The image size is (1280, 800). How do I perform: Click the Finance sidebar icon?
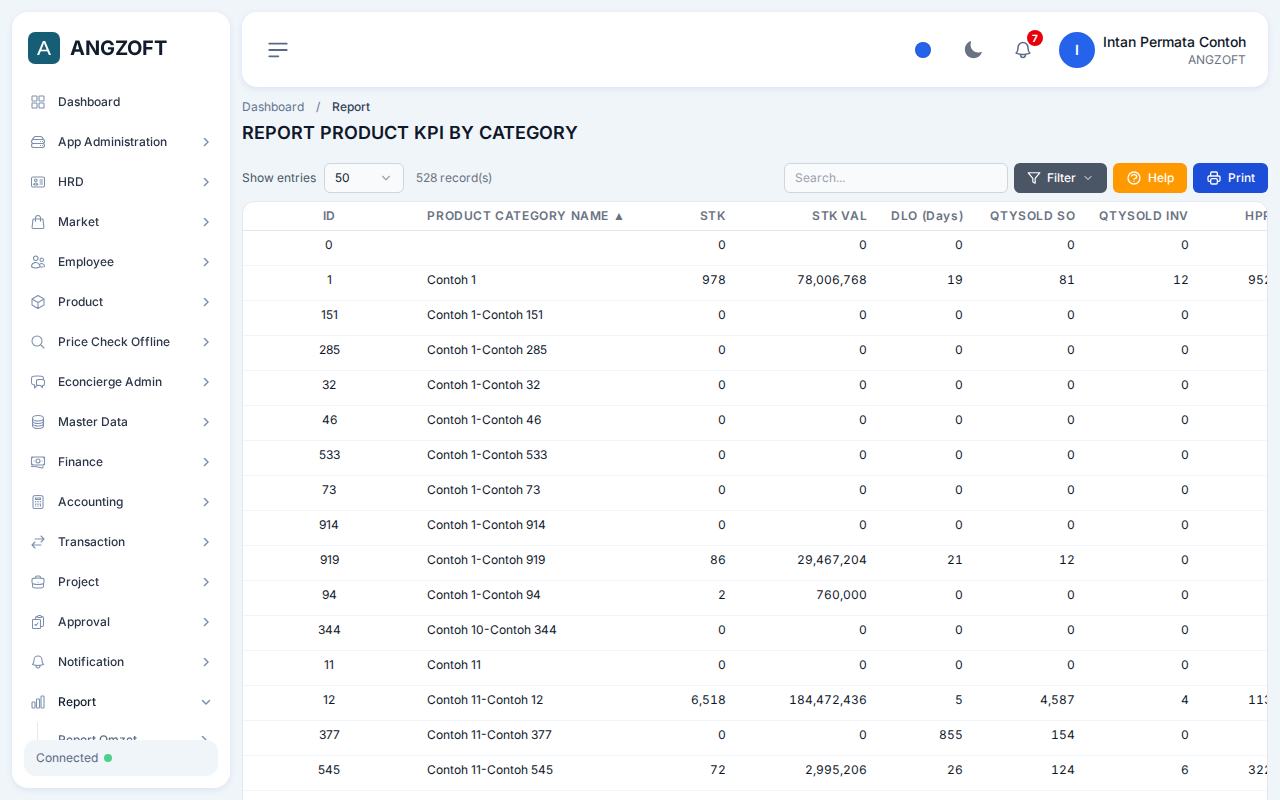pos(38,462)
